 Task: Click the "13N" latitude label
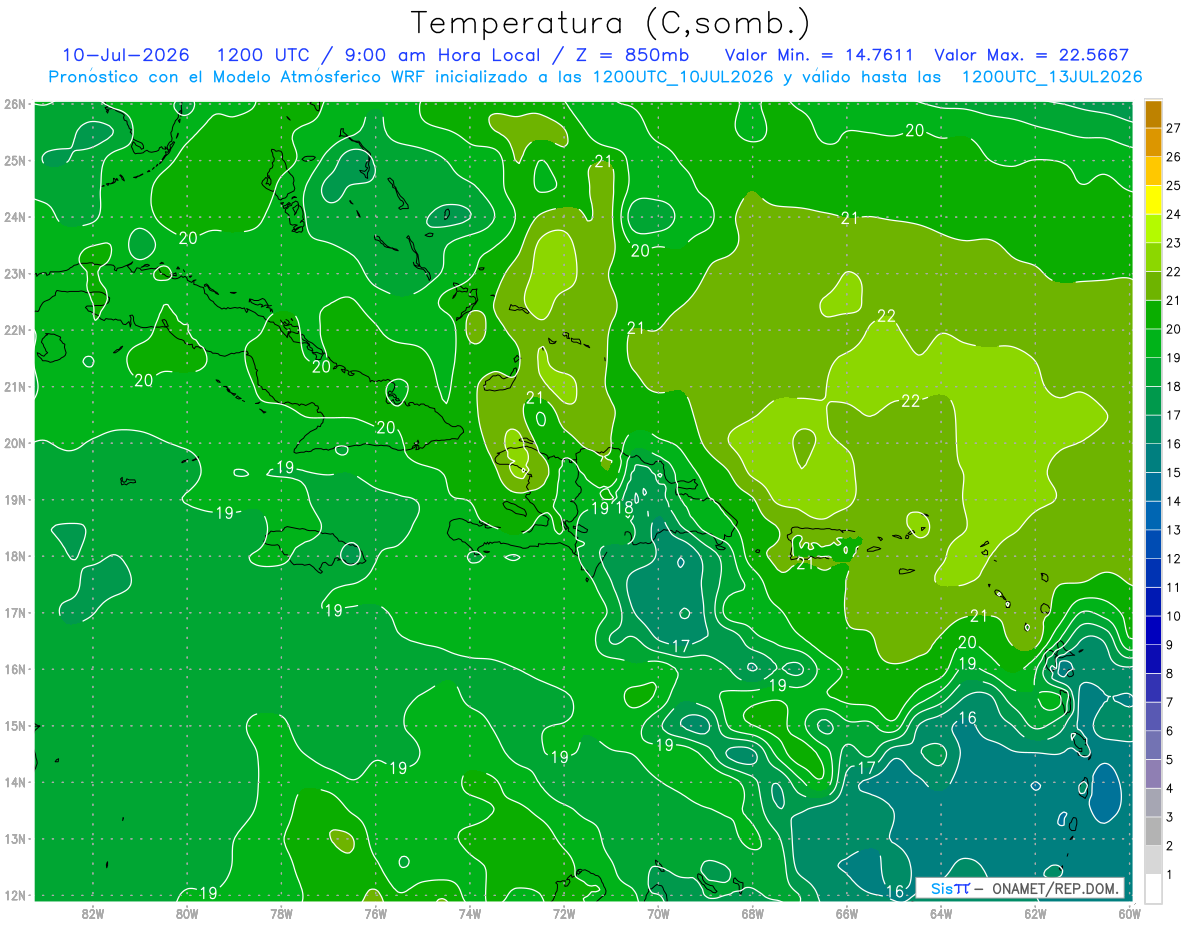14,839
